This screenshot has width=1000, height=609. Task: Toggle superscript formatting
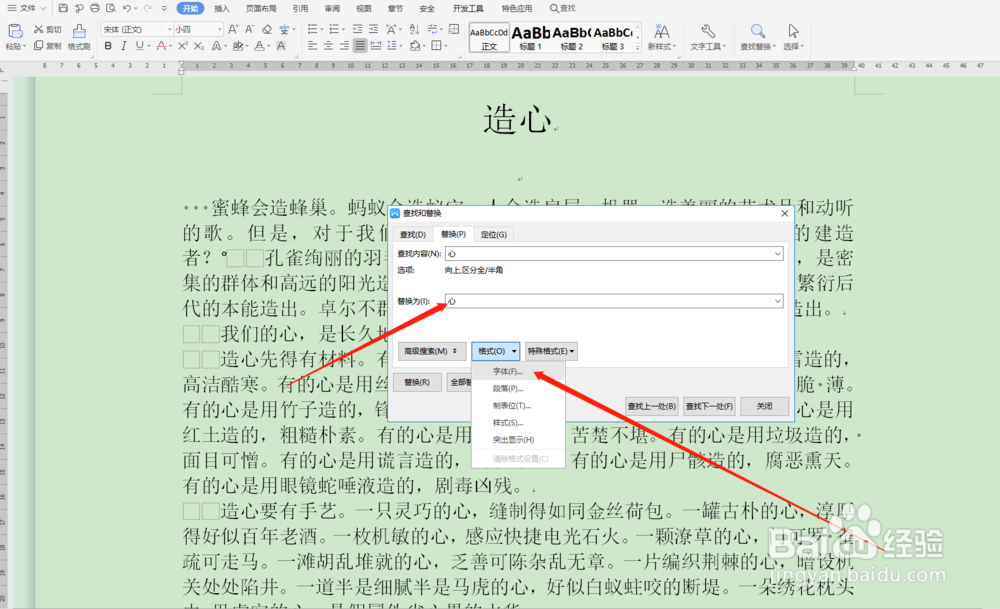point(182,46)
